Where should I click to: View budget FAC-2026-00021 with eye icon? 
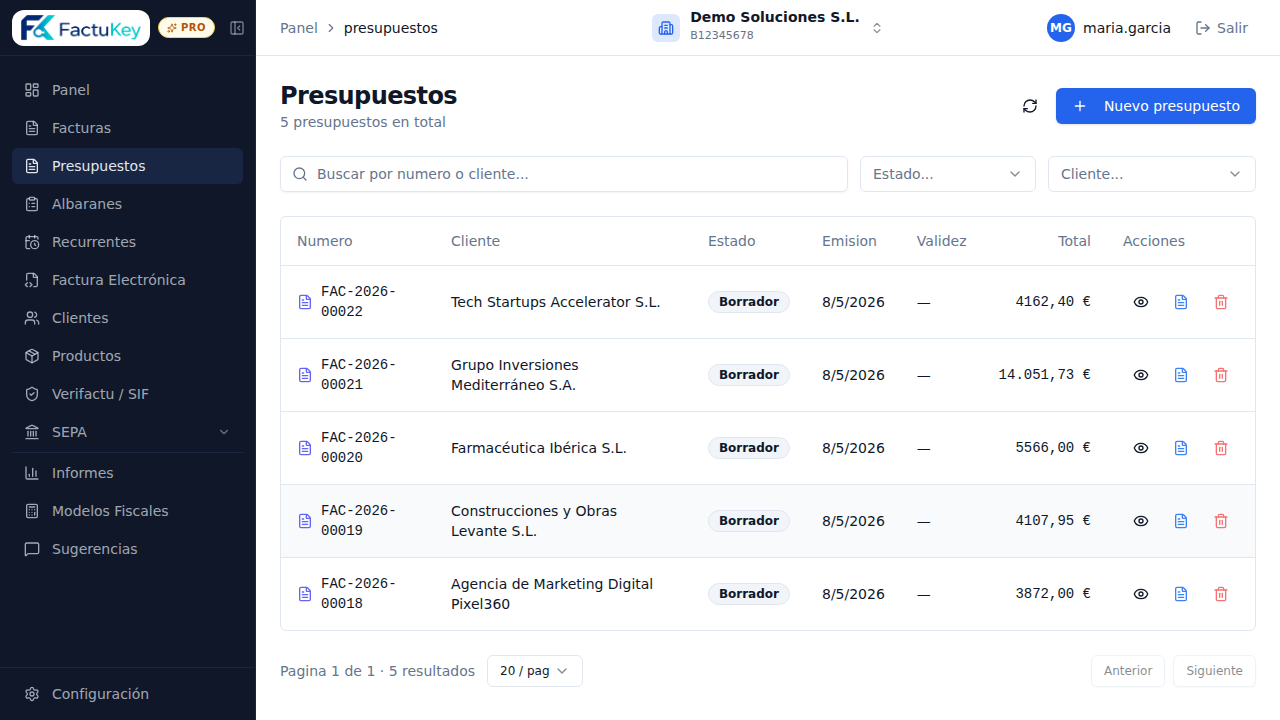[x=1141, y=375]
